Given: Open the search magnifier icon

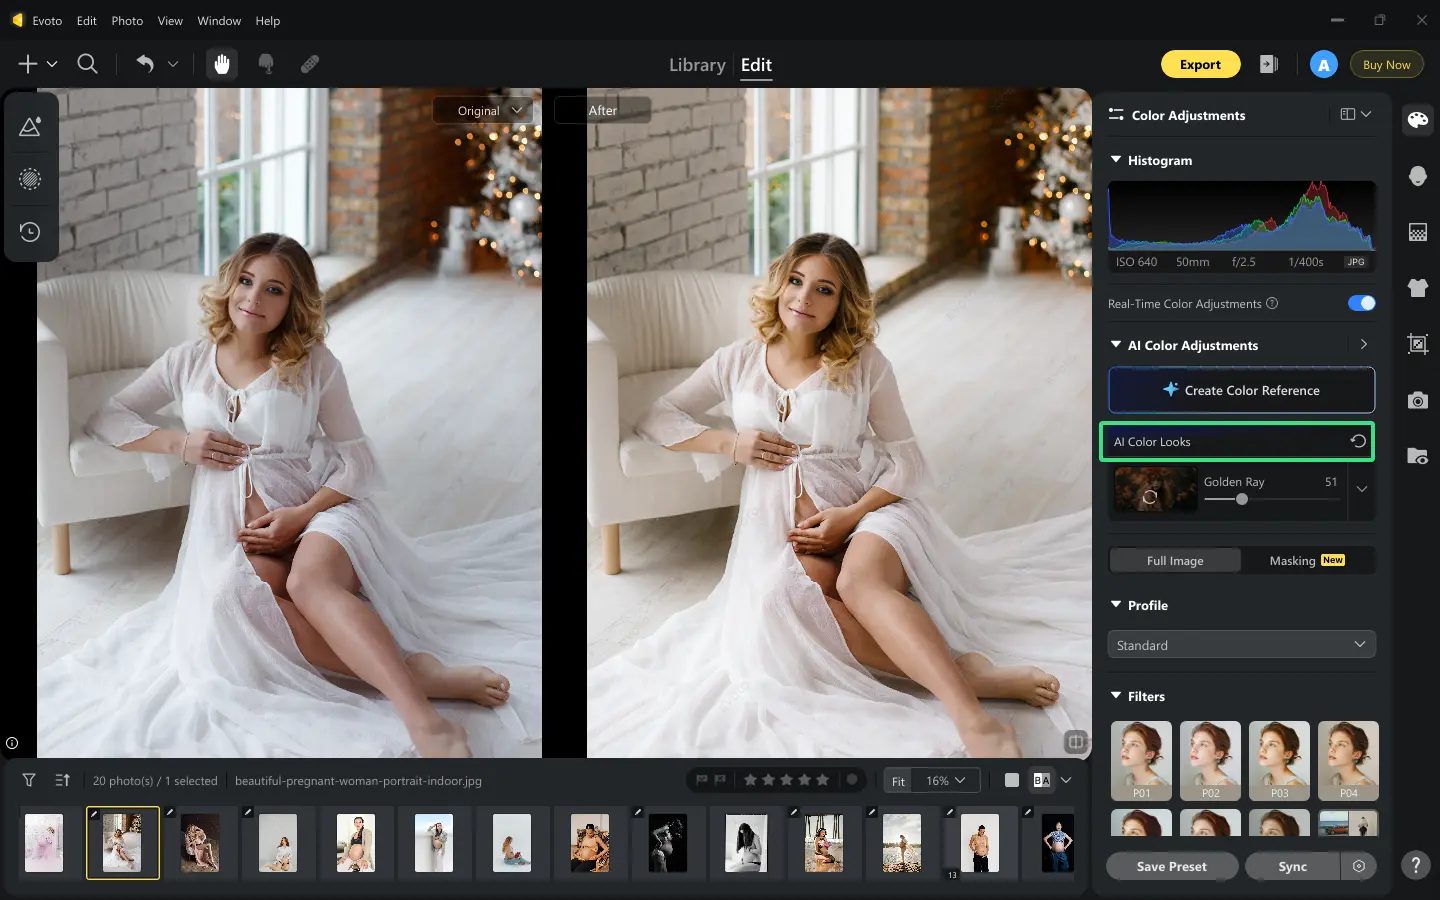Looking at the screenshot, I should coord(88,64).
